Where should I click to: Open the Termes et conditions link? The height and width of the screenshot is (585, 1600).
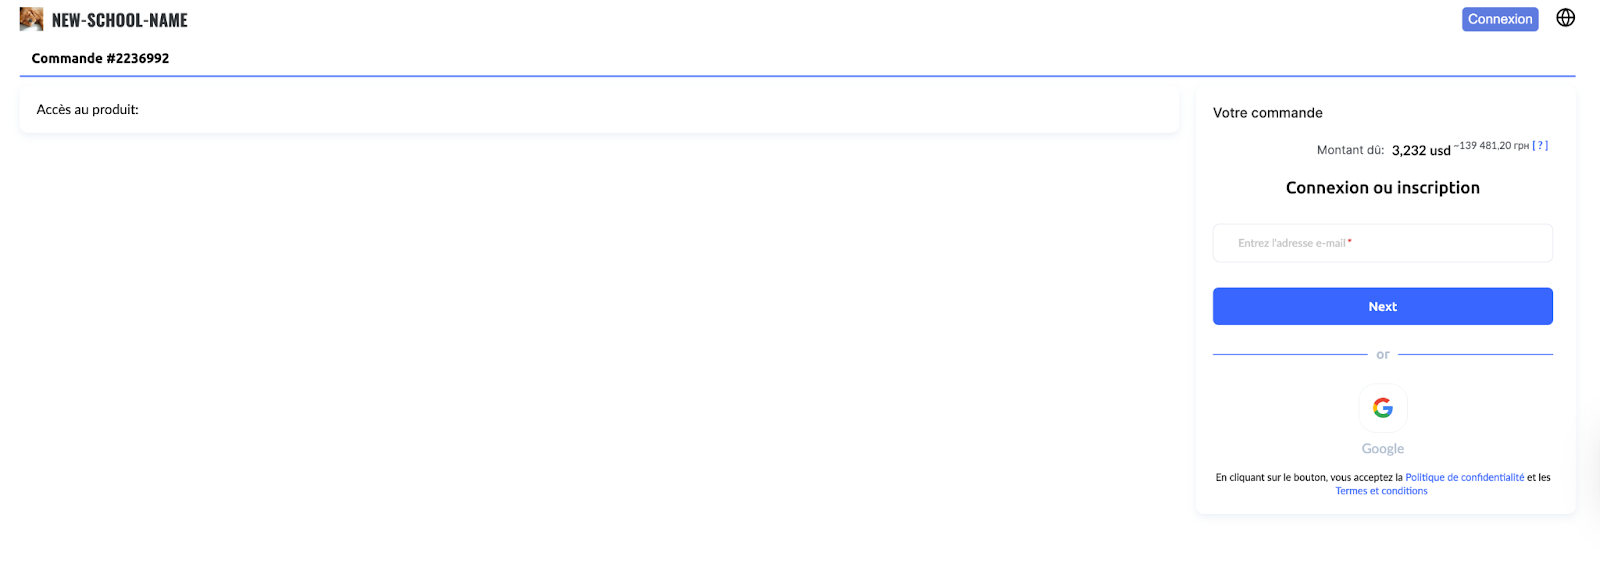coord(1381,491)
